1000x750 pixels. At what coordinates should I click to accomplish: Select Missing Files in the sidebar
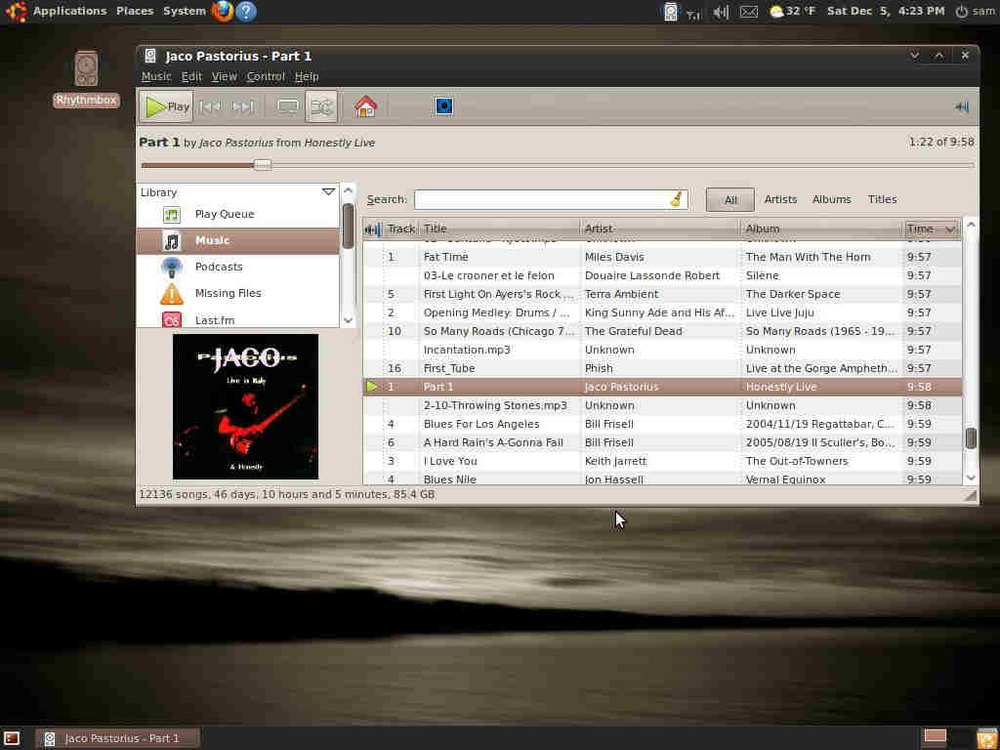pos(228,293)
